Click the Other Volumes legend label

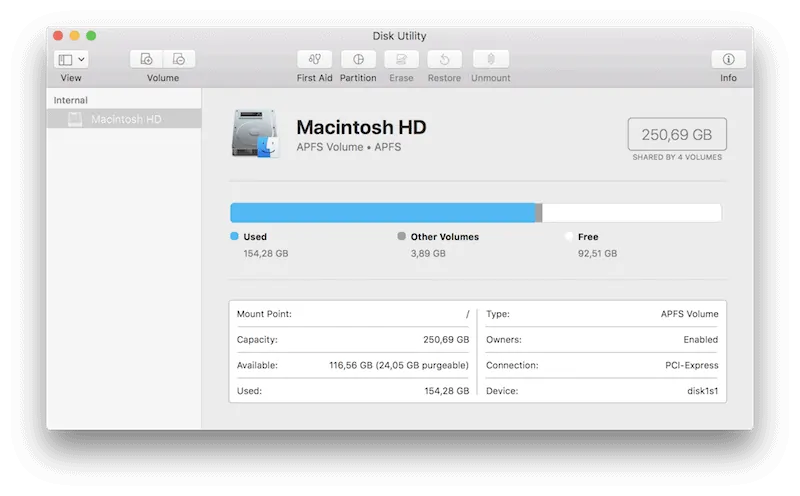pos(445,237)
